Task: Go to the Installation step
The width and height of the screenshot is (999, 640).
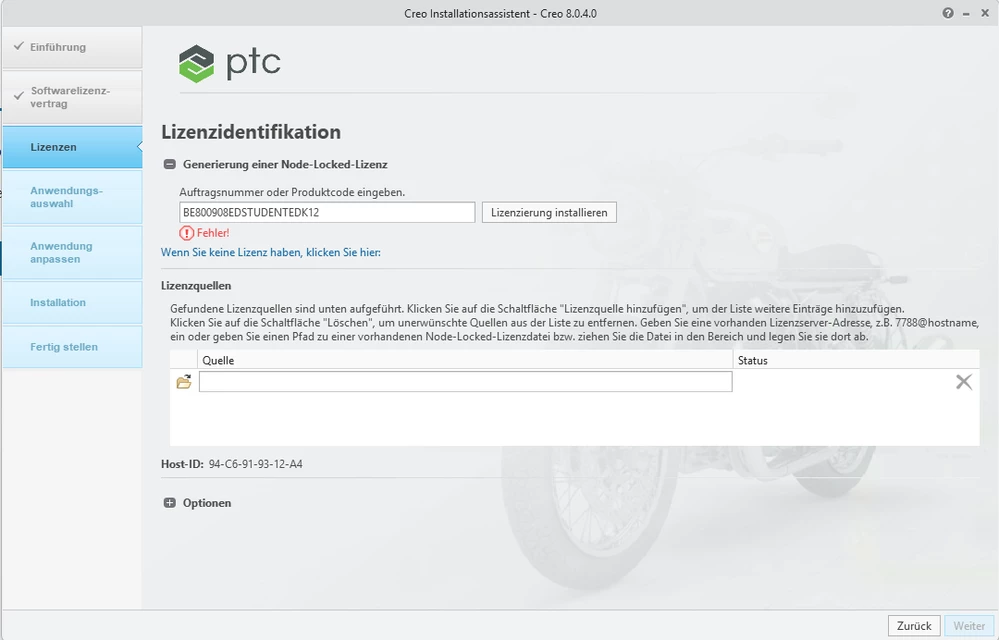Action: tap(60, 302)
